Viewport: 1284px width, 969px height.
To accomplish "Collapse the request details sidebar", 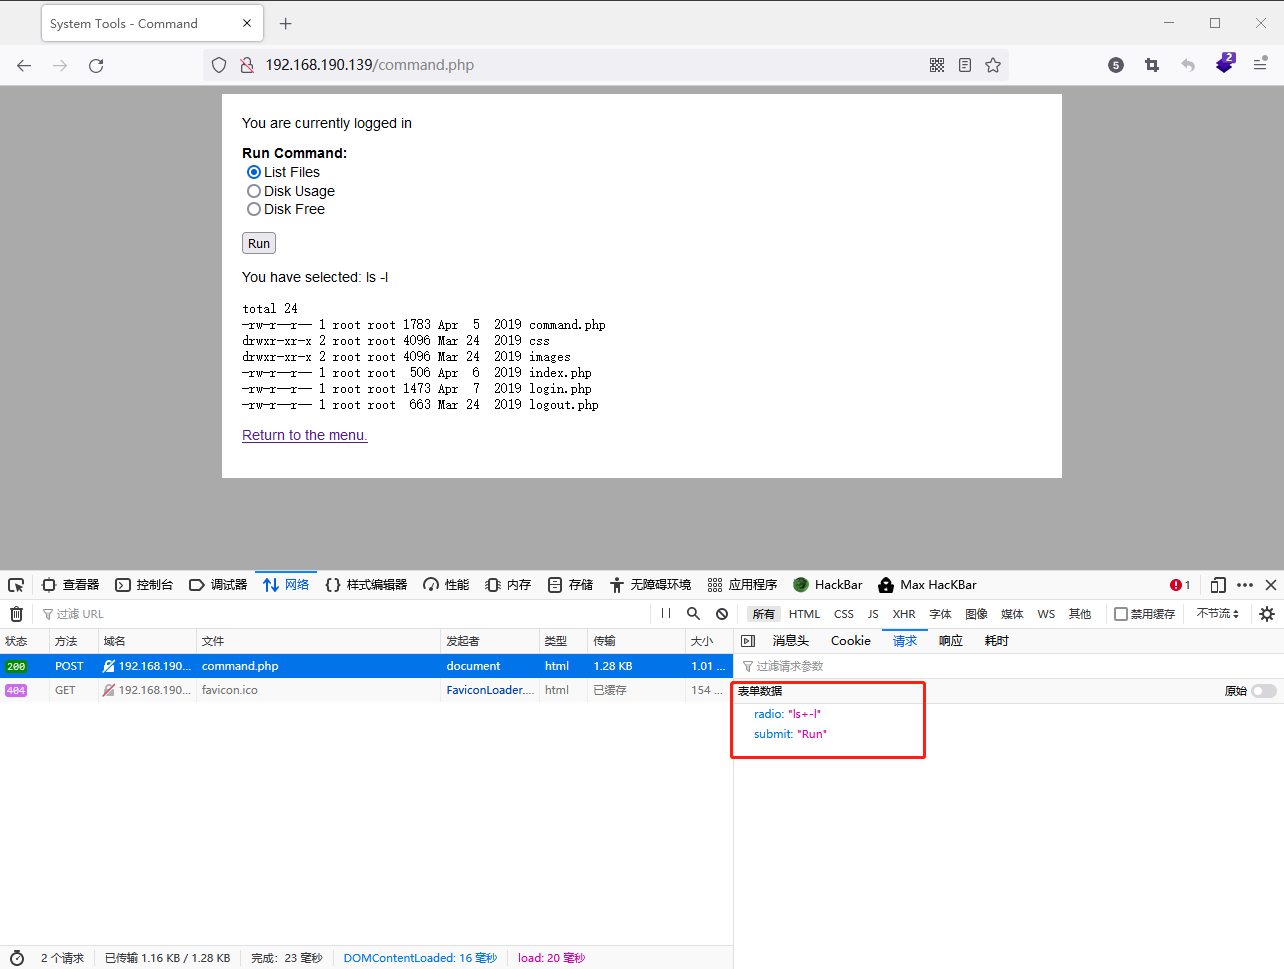I will 748,641.
